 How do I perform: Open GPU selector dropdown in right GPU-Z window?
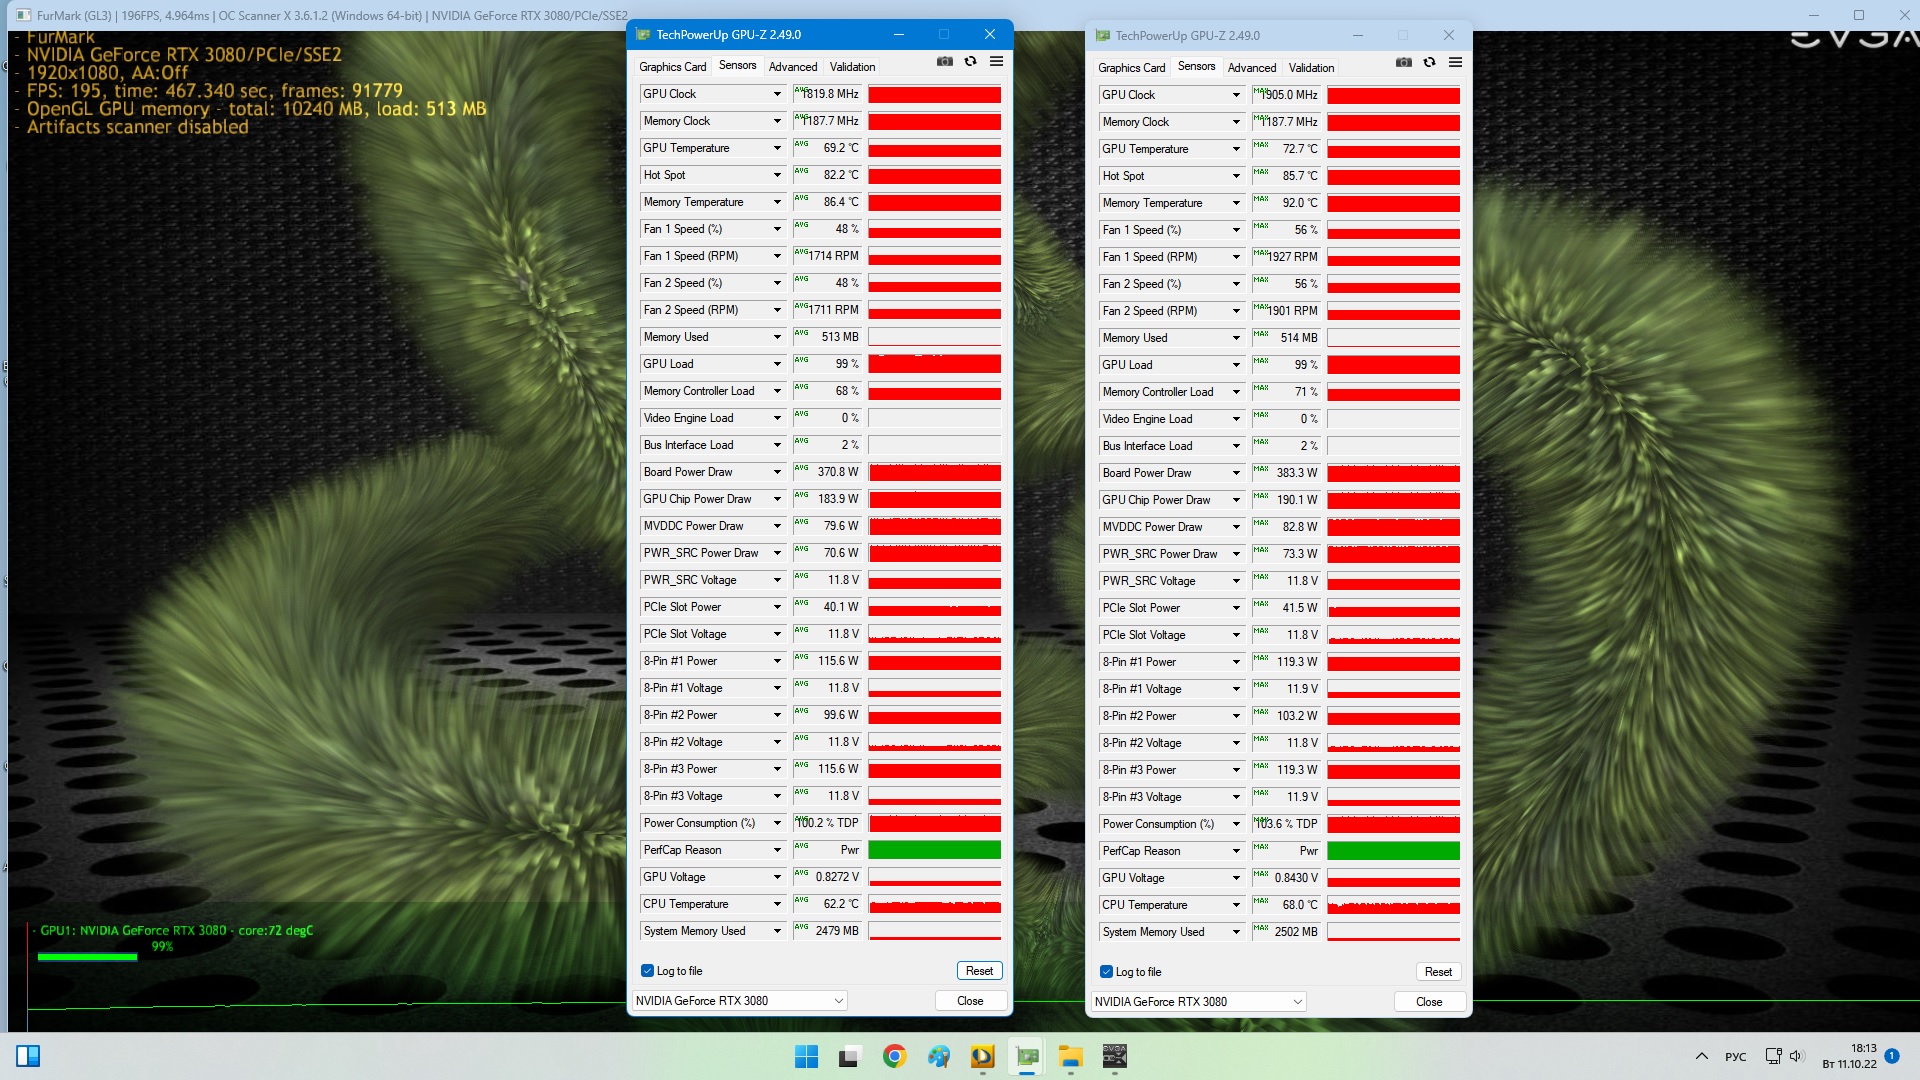1198,1002
